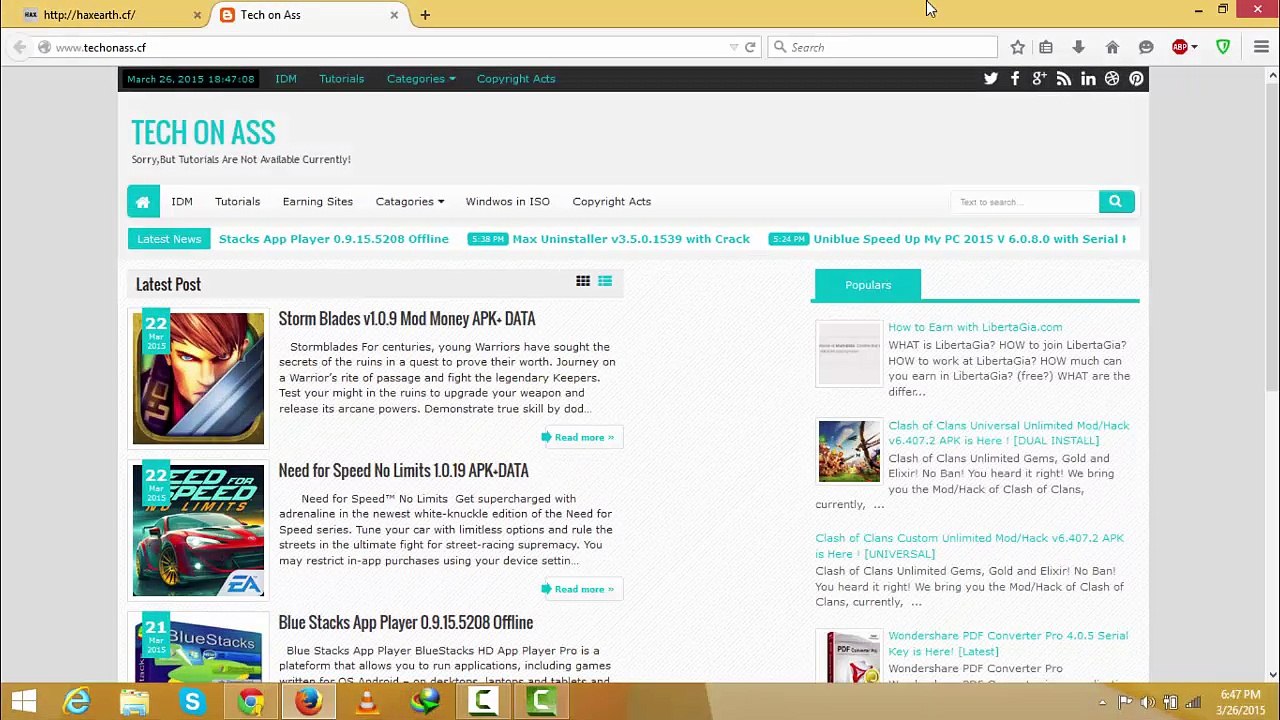Launch Internet Explorer from the taskbar
This screenshot has height=720, width=1280.
(77, 702)
